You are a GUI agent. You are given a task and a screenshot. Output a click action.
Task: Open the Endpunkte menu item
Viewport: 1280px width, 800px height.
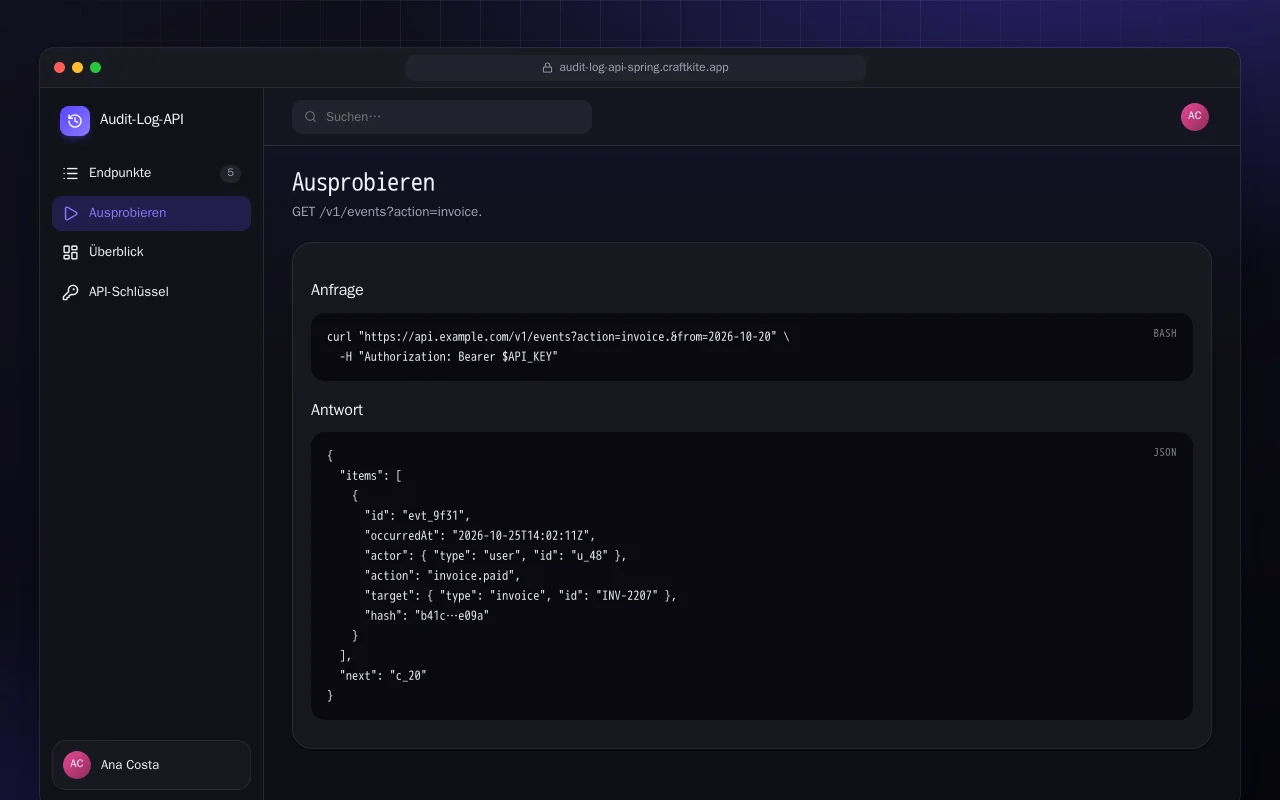tap(151, 173)
